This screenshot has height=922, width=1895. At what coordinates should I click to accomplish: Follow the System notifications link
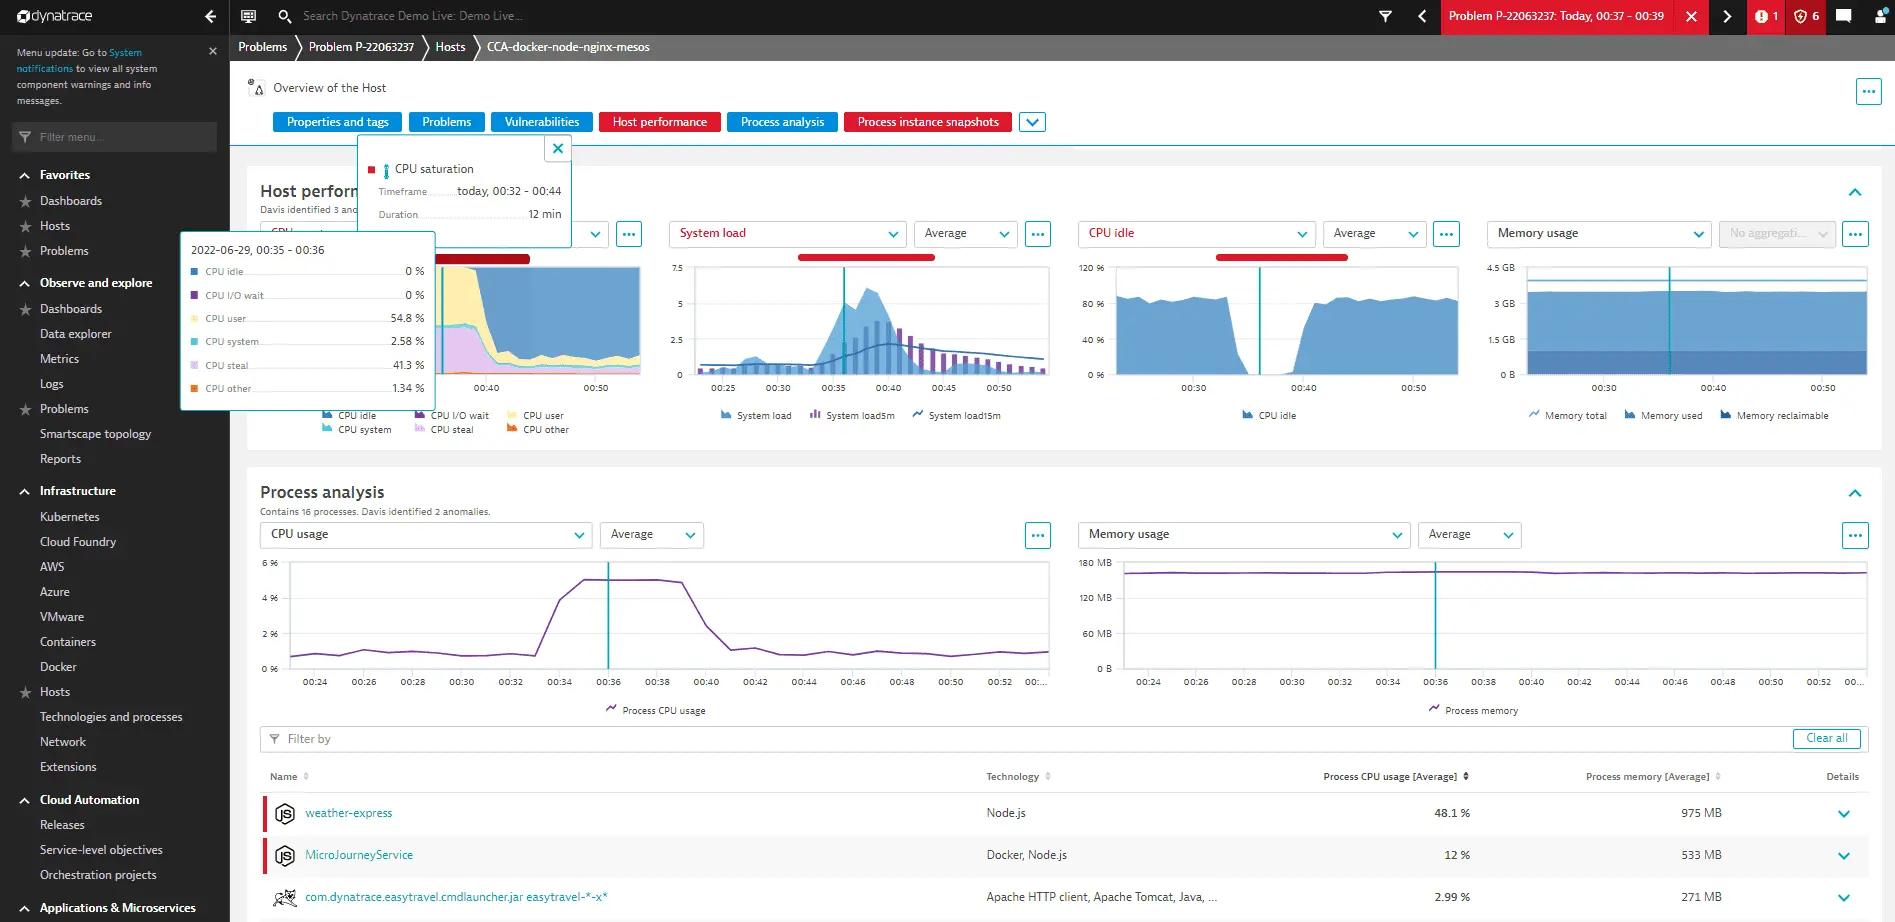click(79, 60)
